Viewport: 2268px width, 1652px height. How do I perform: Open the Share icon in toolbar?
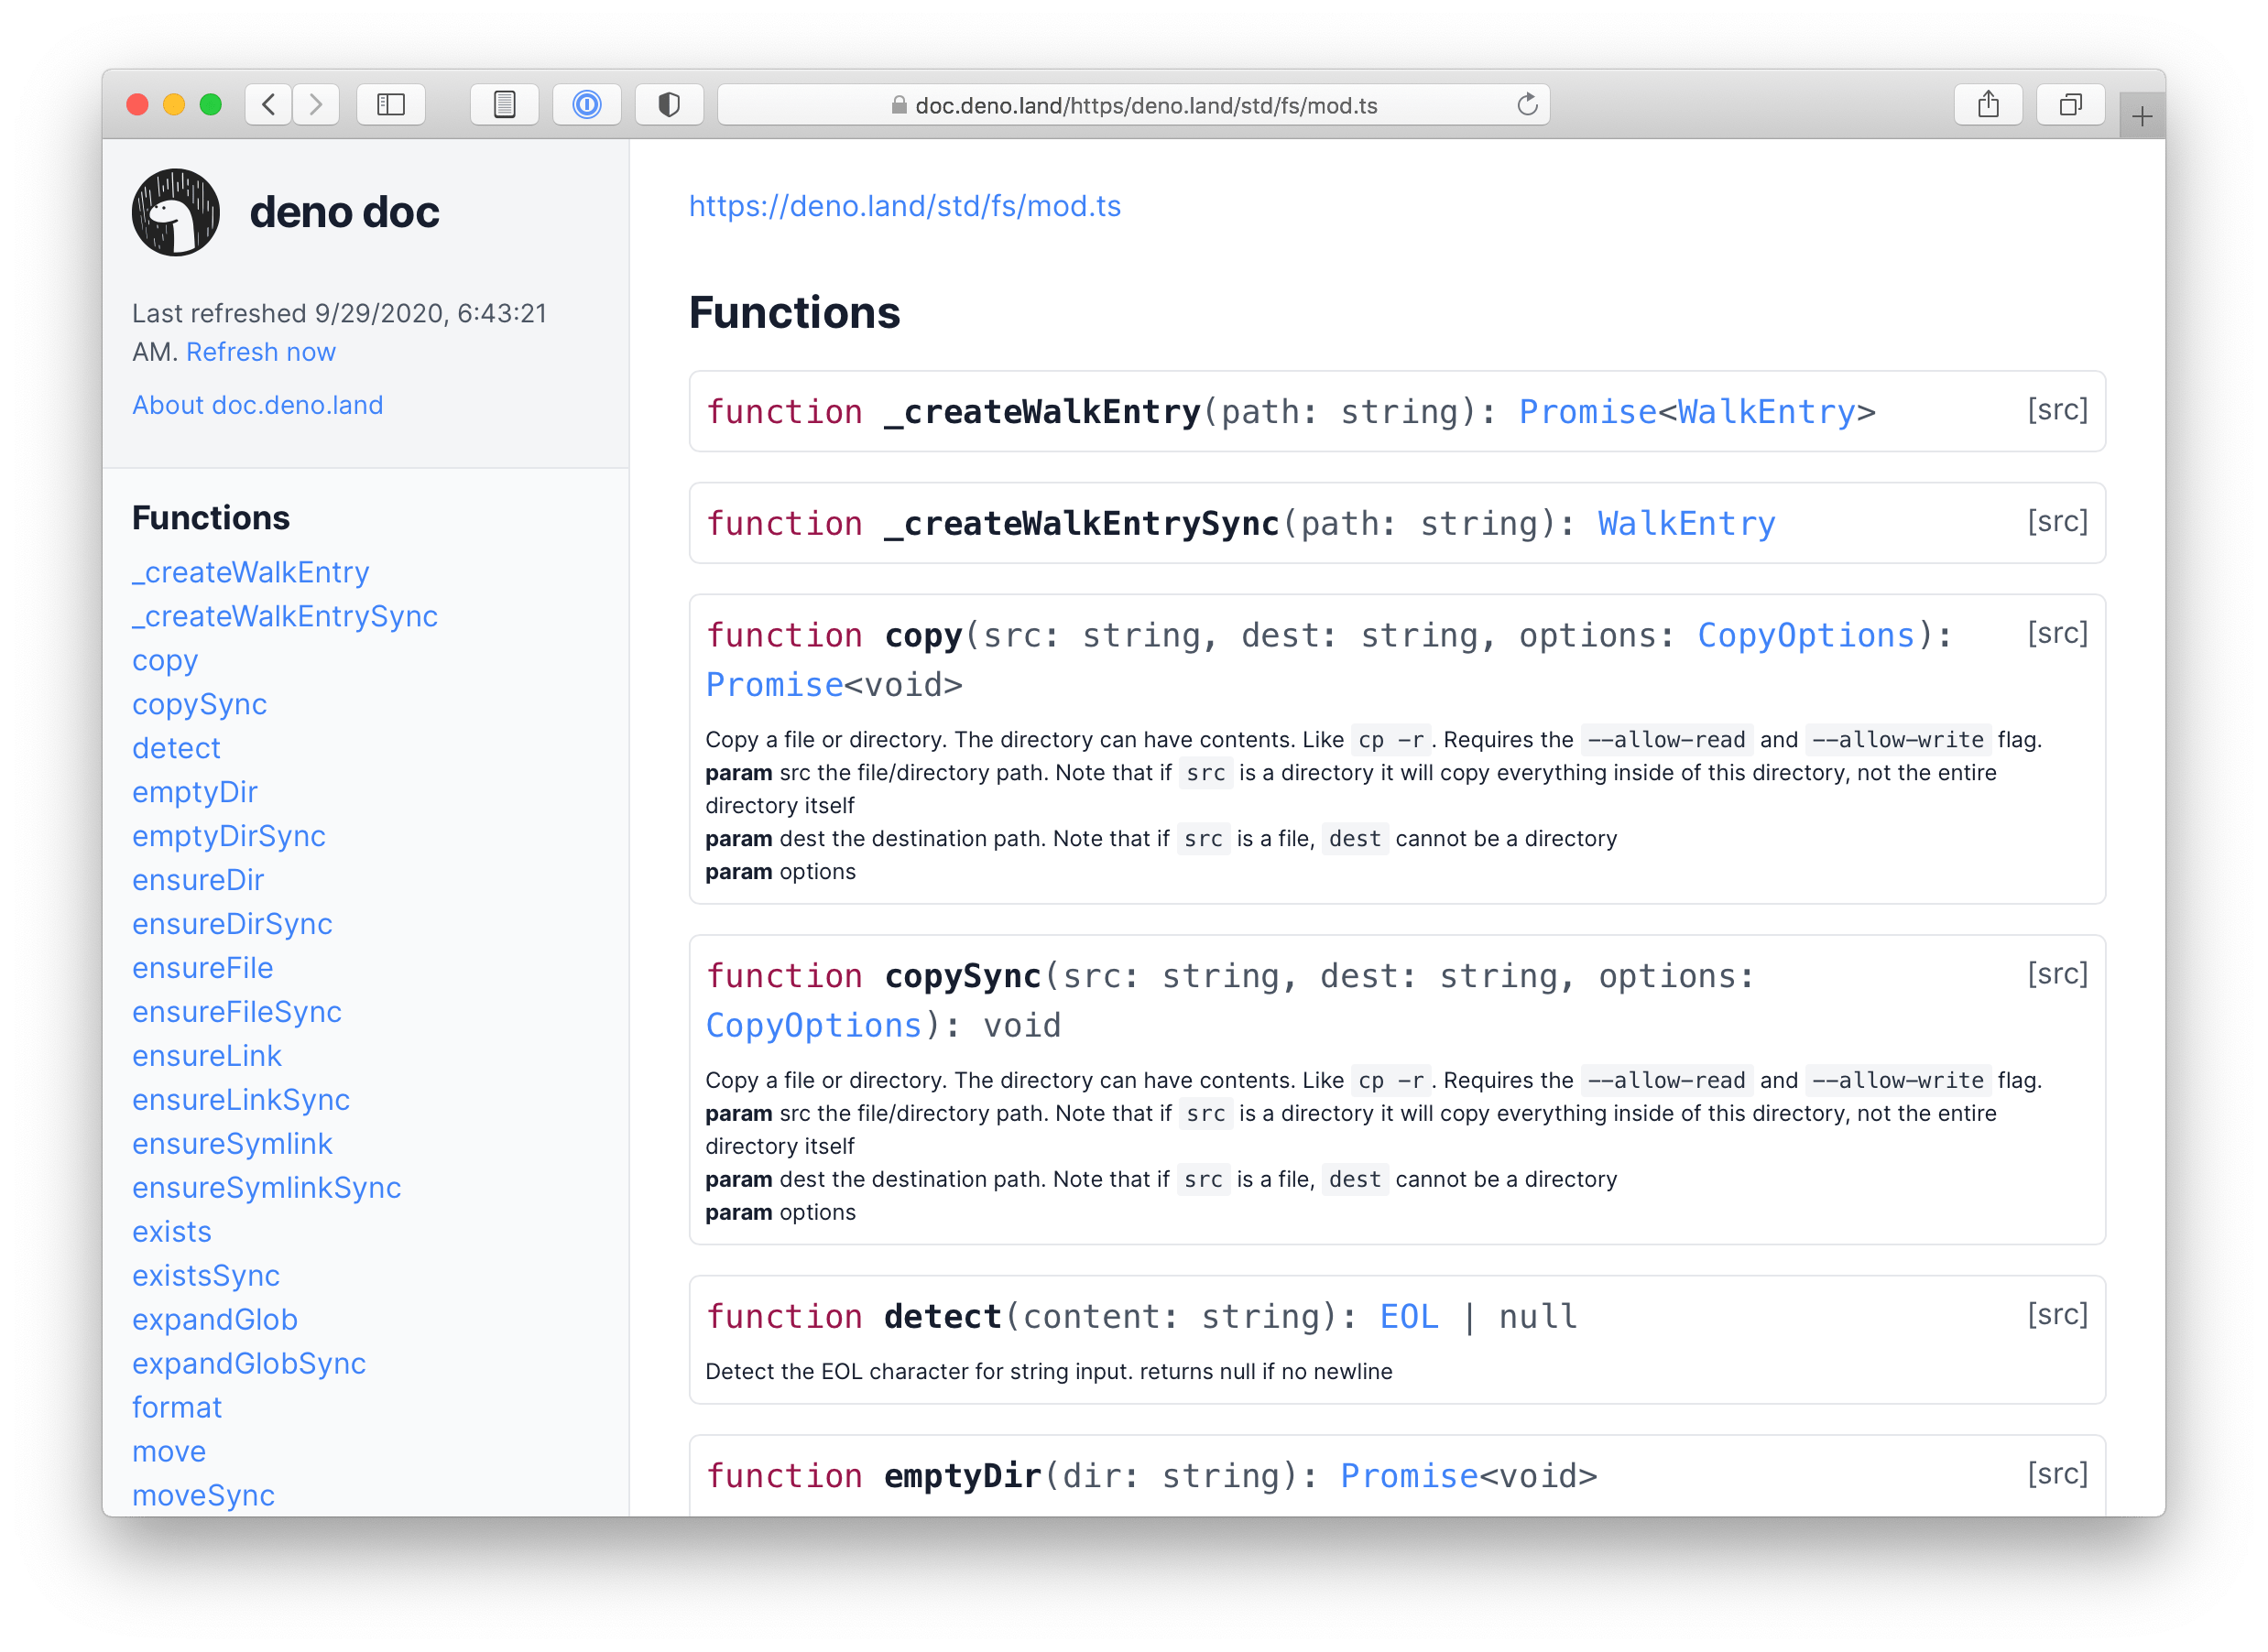click(x=1988, y=104)
